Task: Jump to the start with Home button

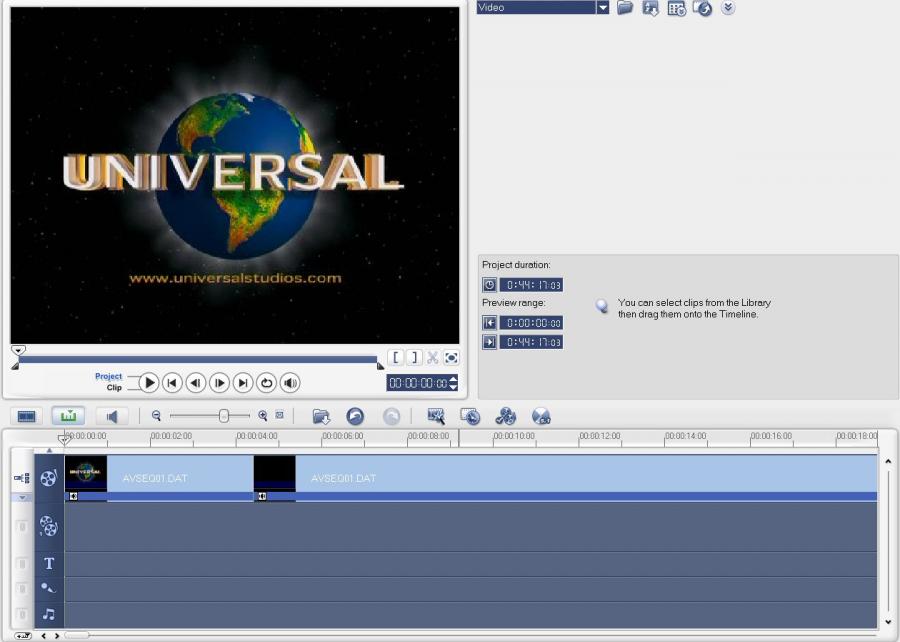Action: pos(172,383)
